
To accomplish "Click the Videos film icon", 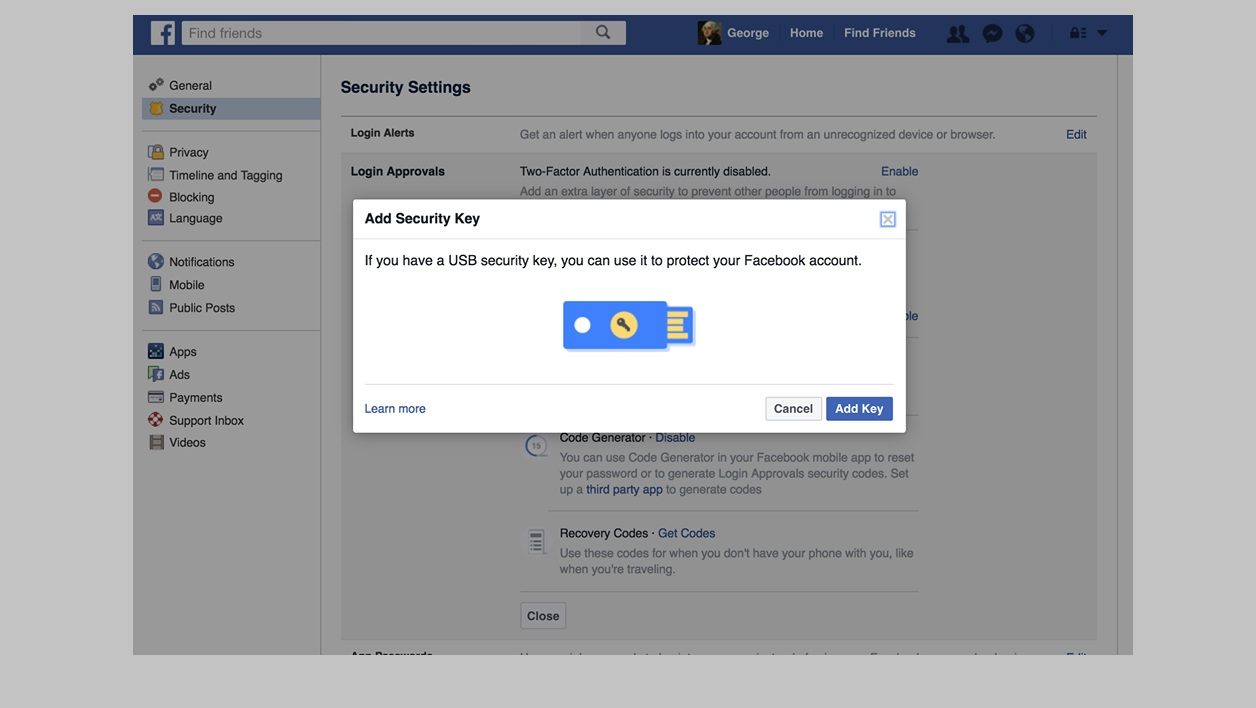I will click(x=156, y=442).
